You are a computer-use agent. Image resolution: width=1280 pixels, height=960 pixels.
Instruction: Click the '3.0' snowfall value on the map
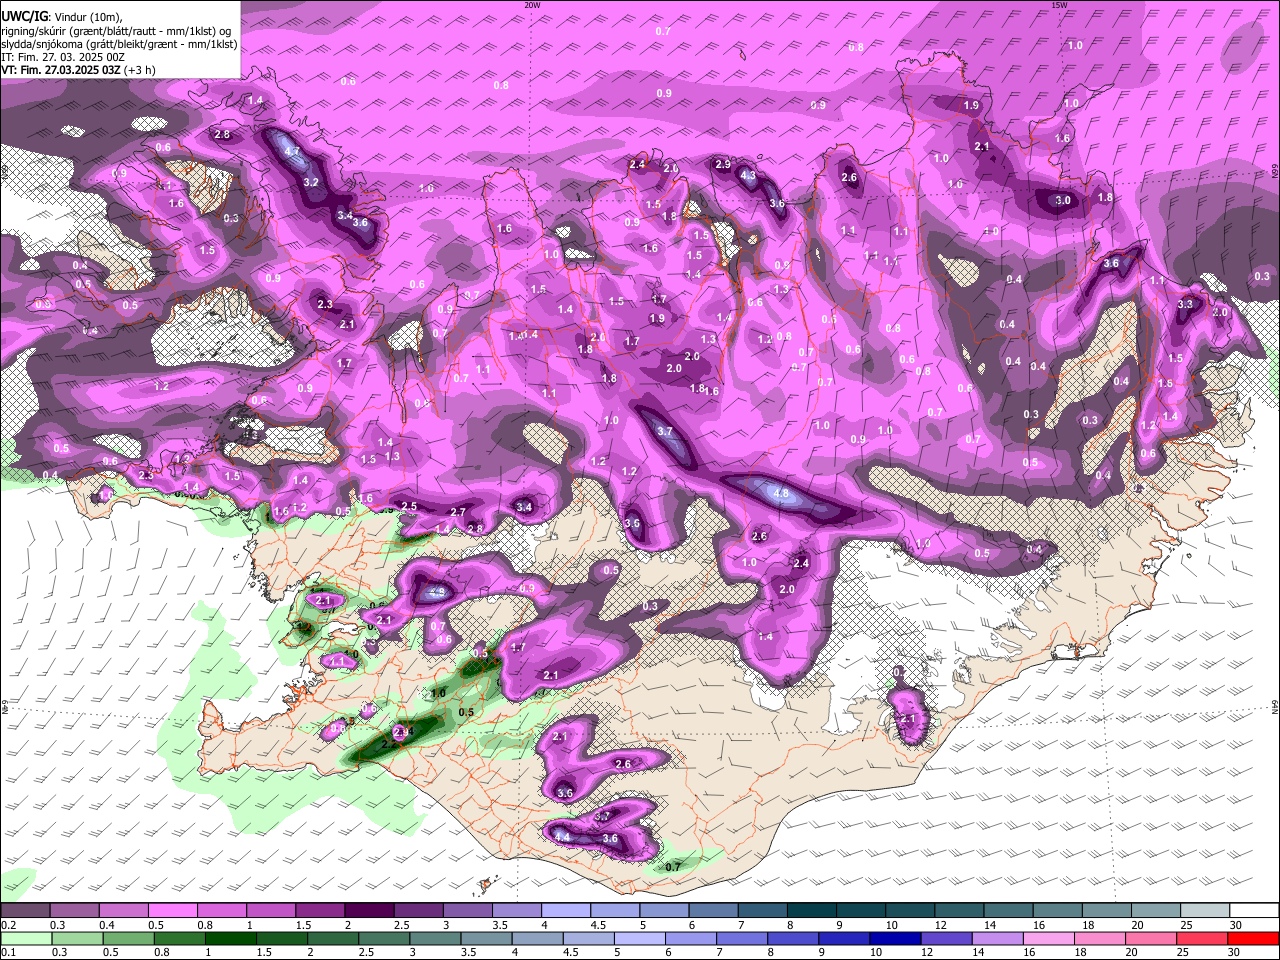(1063, 200)
